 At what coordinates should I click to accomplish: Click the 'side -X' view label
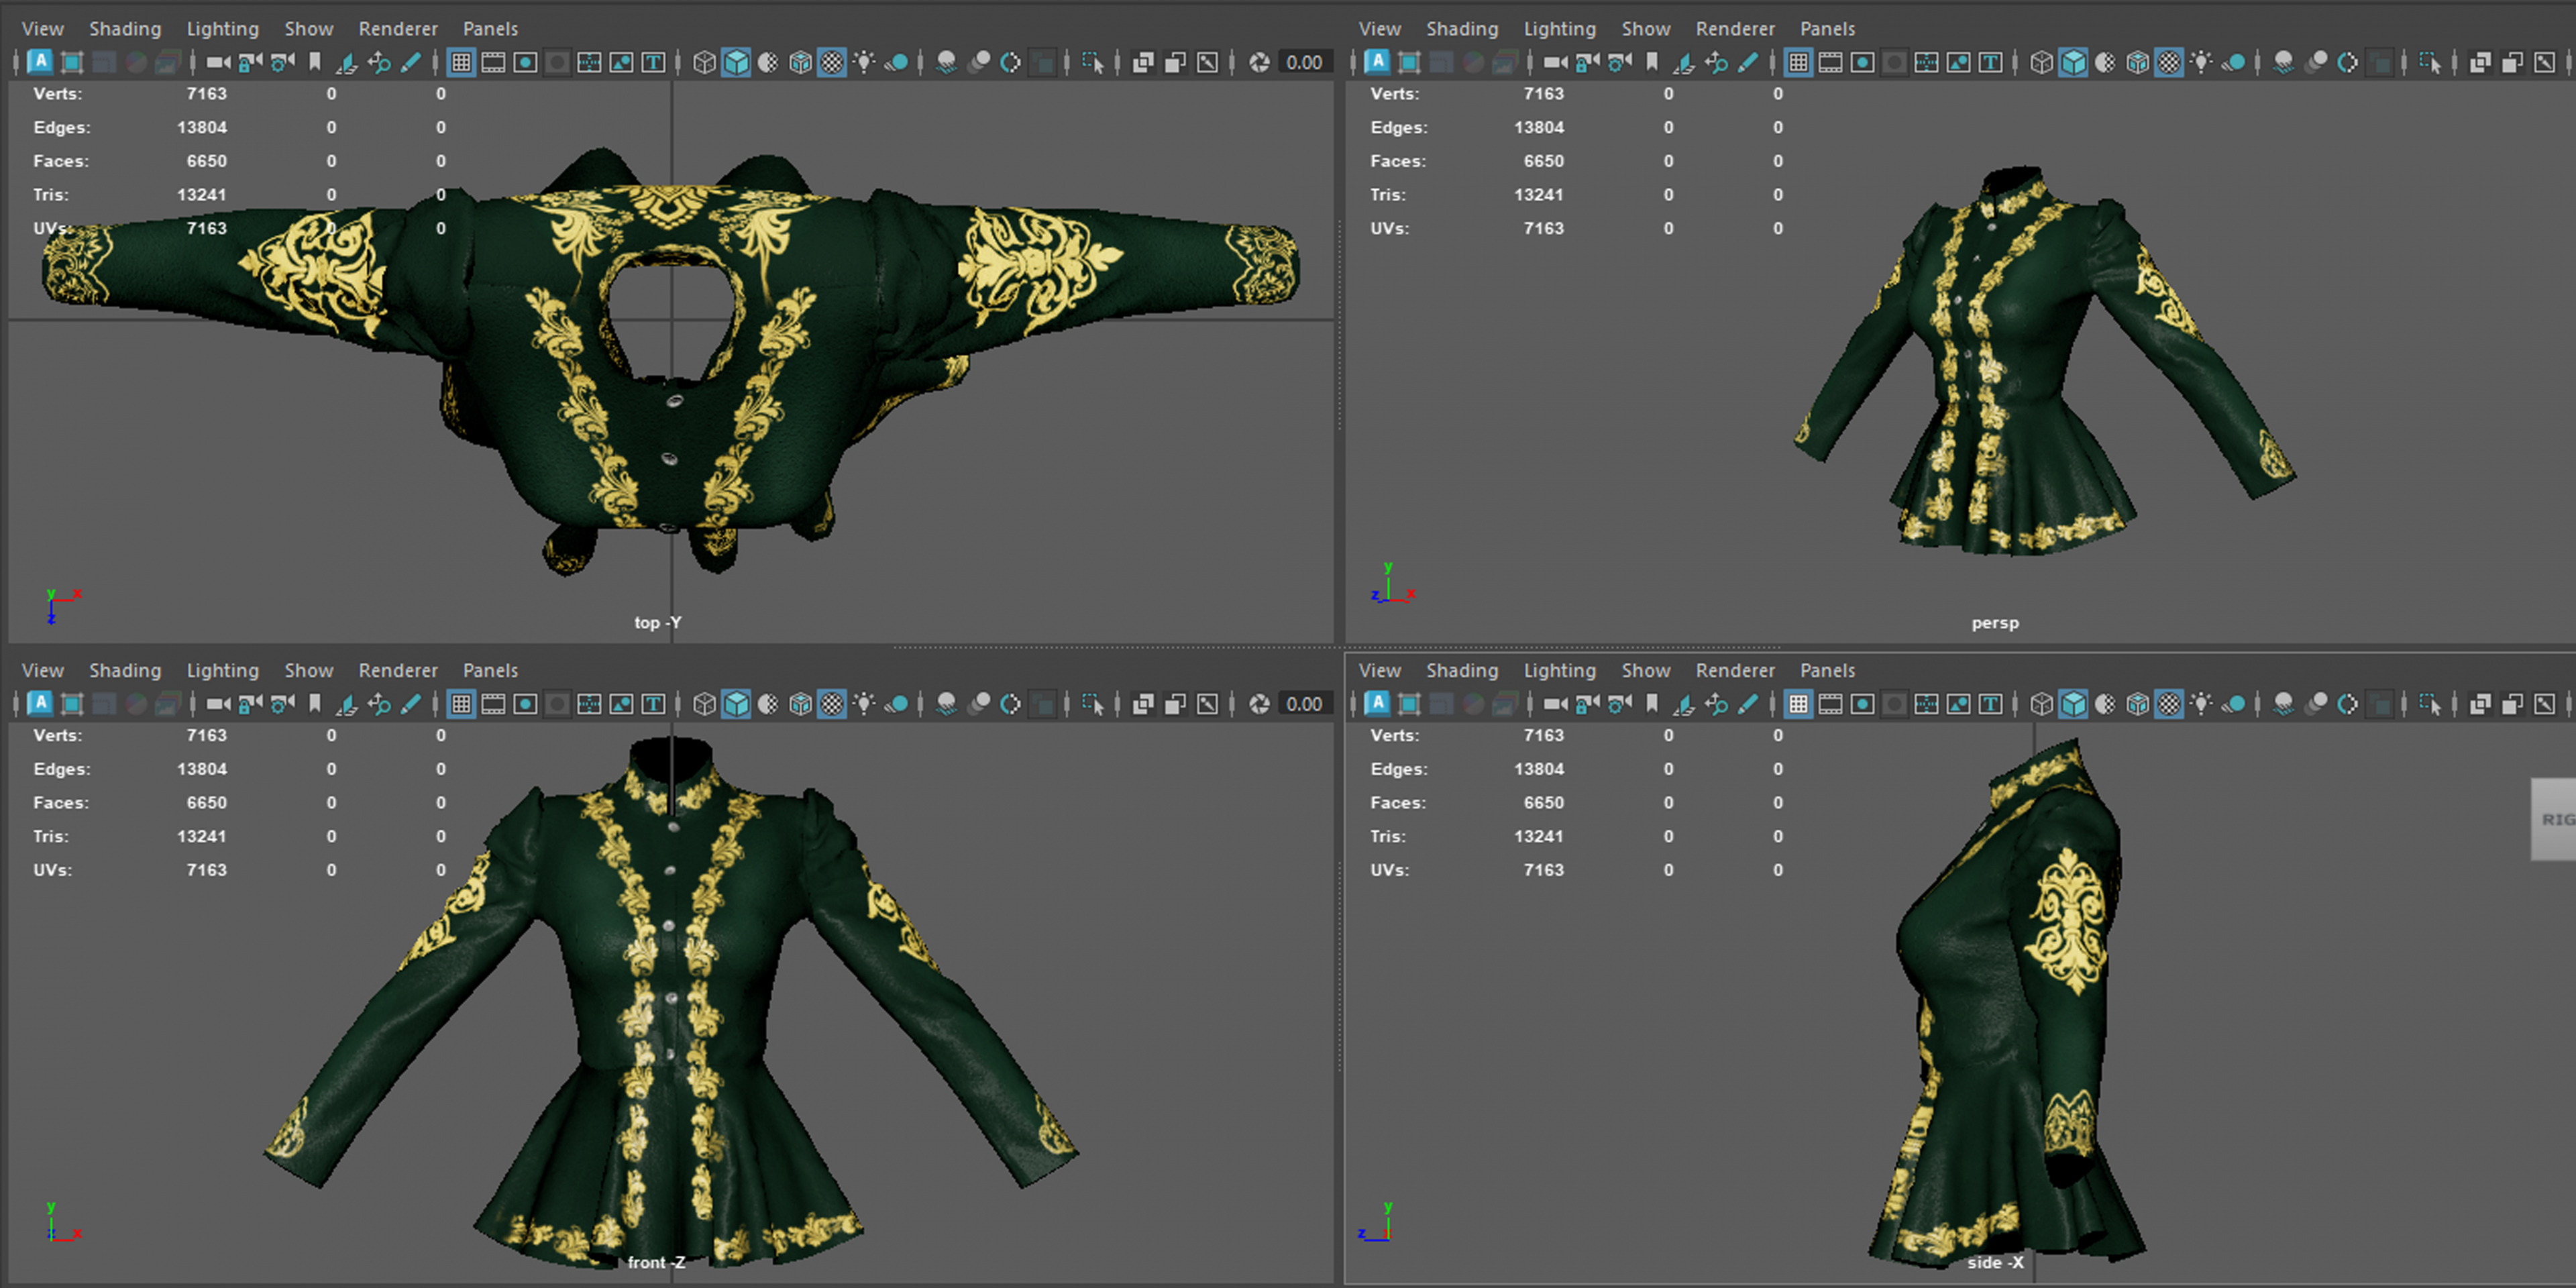pos(1995,1263)
